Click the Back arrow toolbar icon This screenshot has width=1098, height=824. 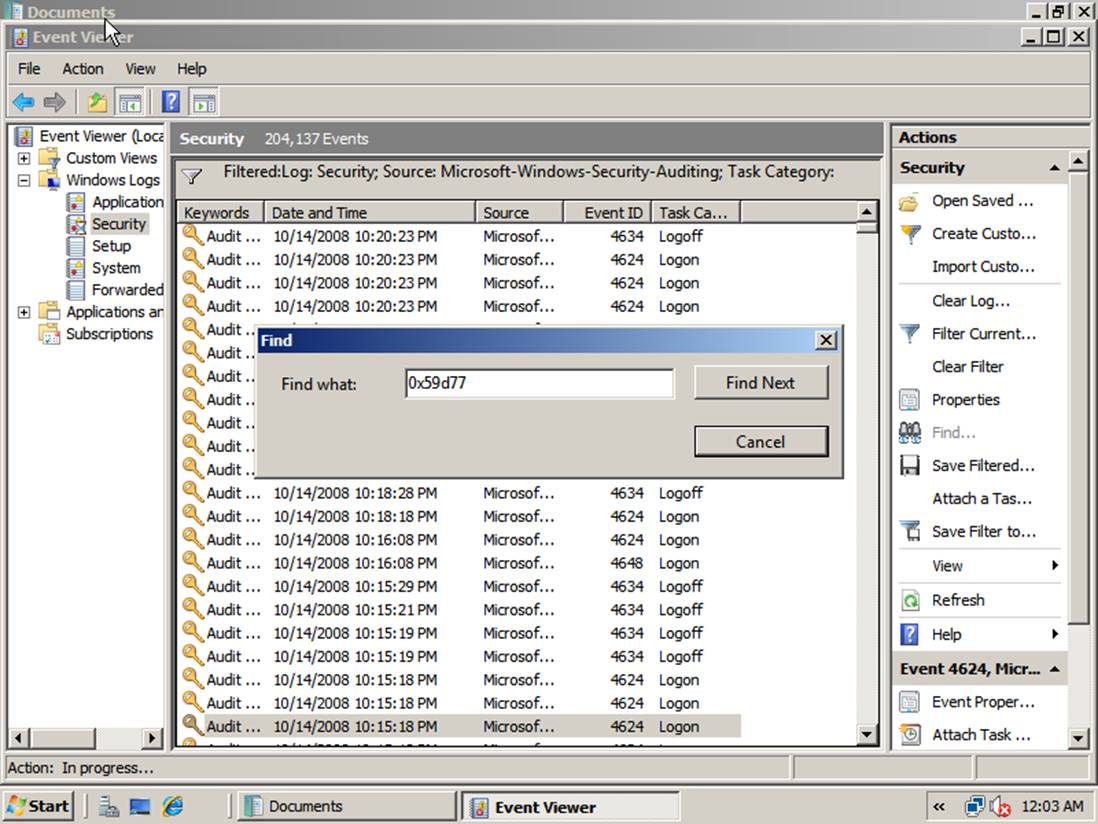23,102
